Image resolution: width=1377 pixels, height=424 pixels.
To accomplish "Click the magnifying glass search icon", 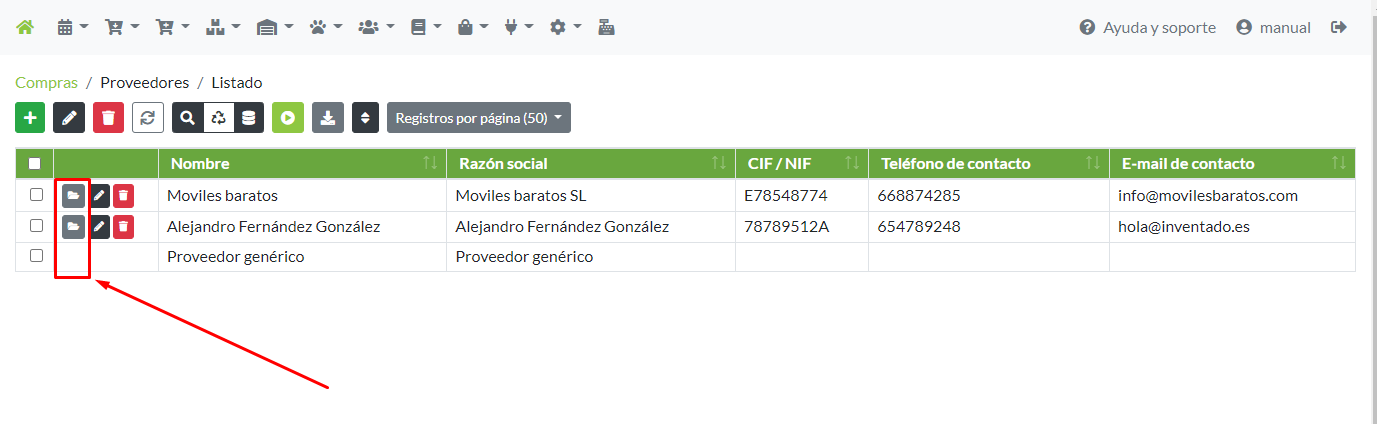I will pos(187,118).
